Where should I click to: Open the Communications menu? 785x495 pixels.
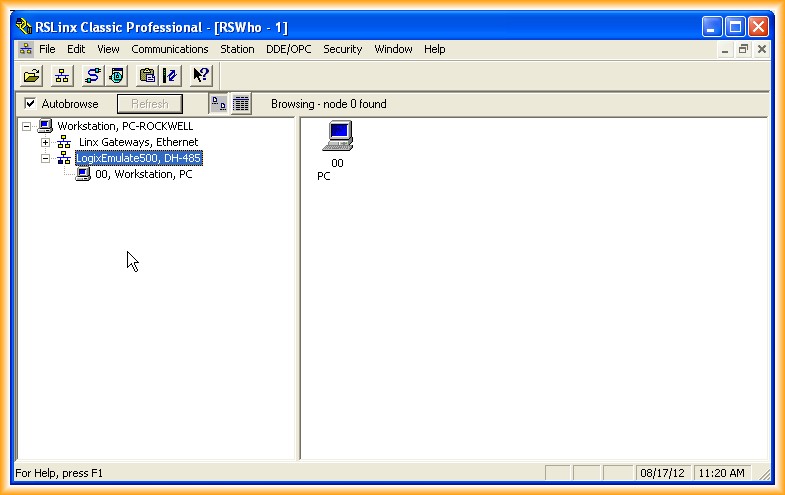tap(169, 49)
